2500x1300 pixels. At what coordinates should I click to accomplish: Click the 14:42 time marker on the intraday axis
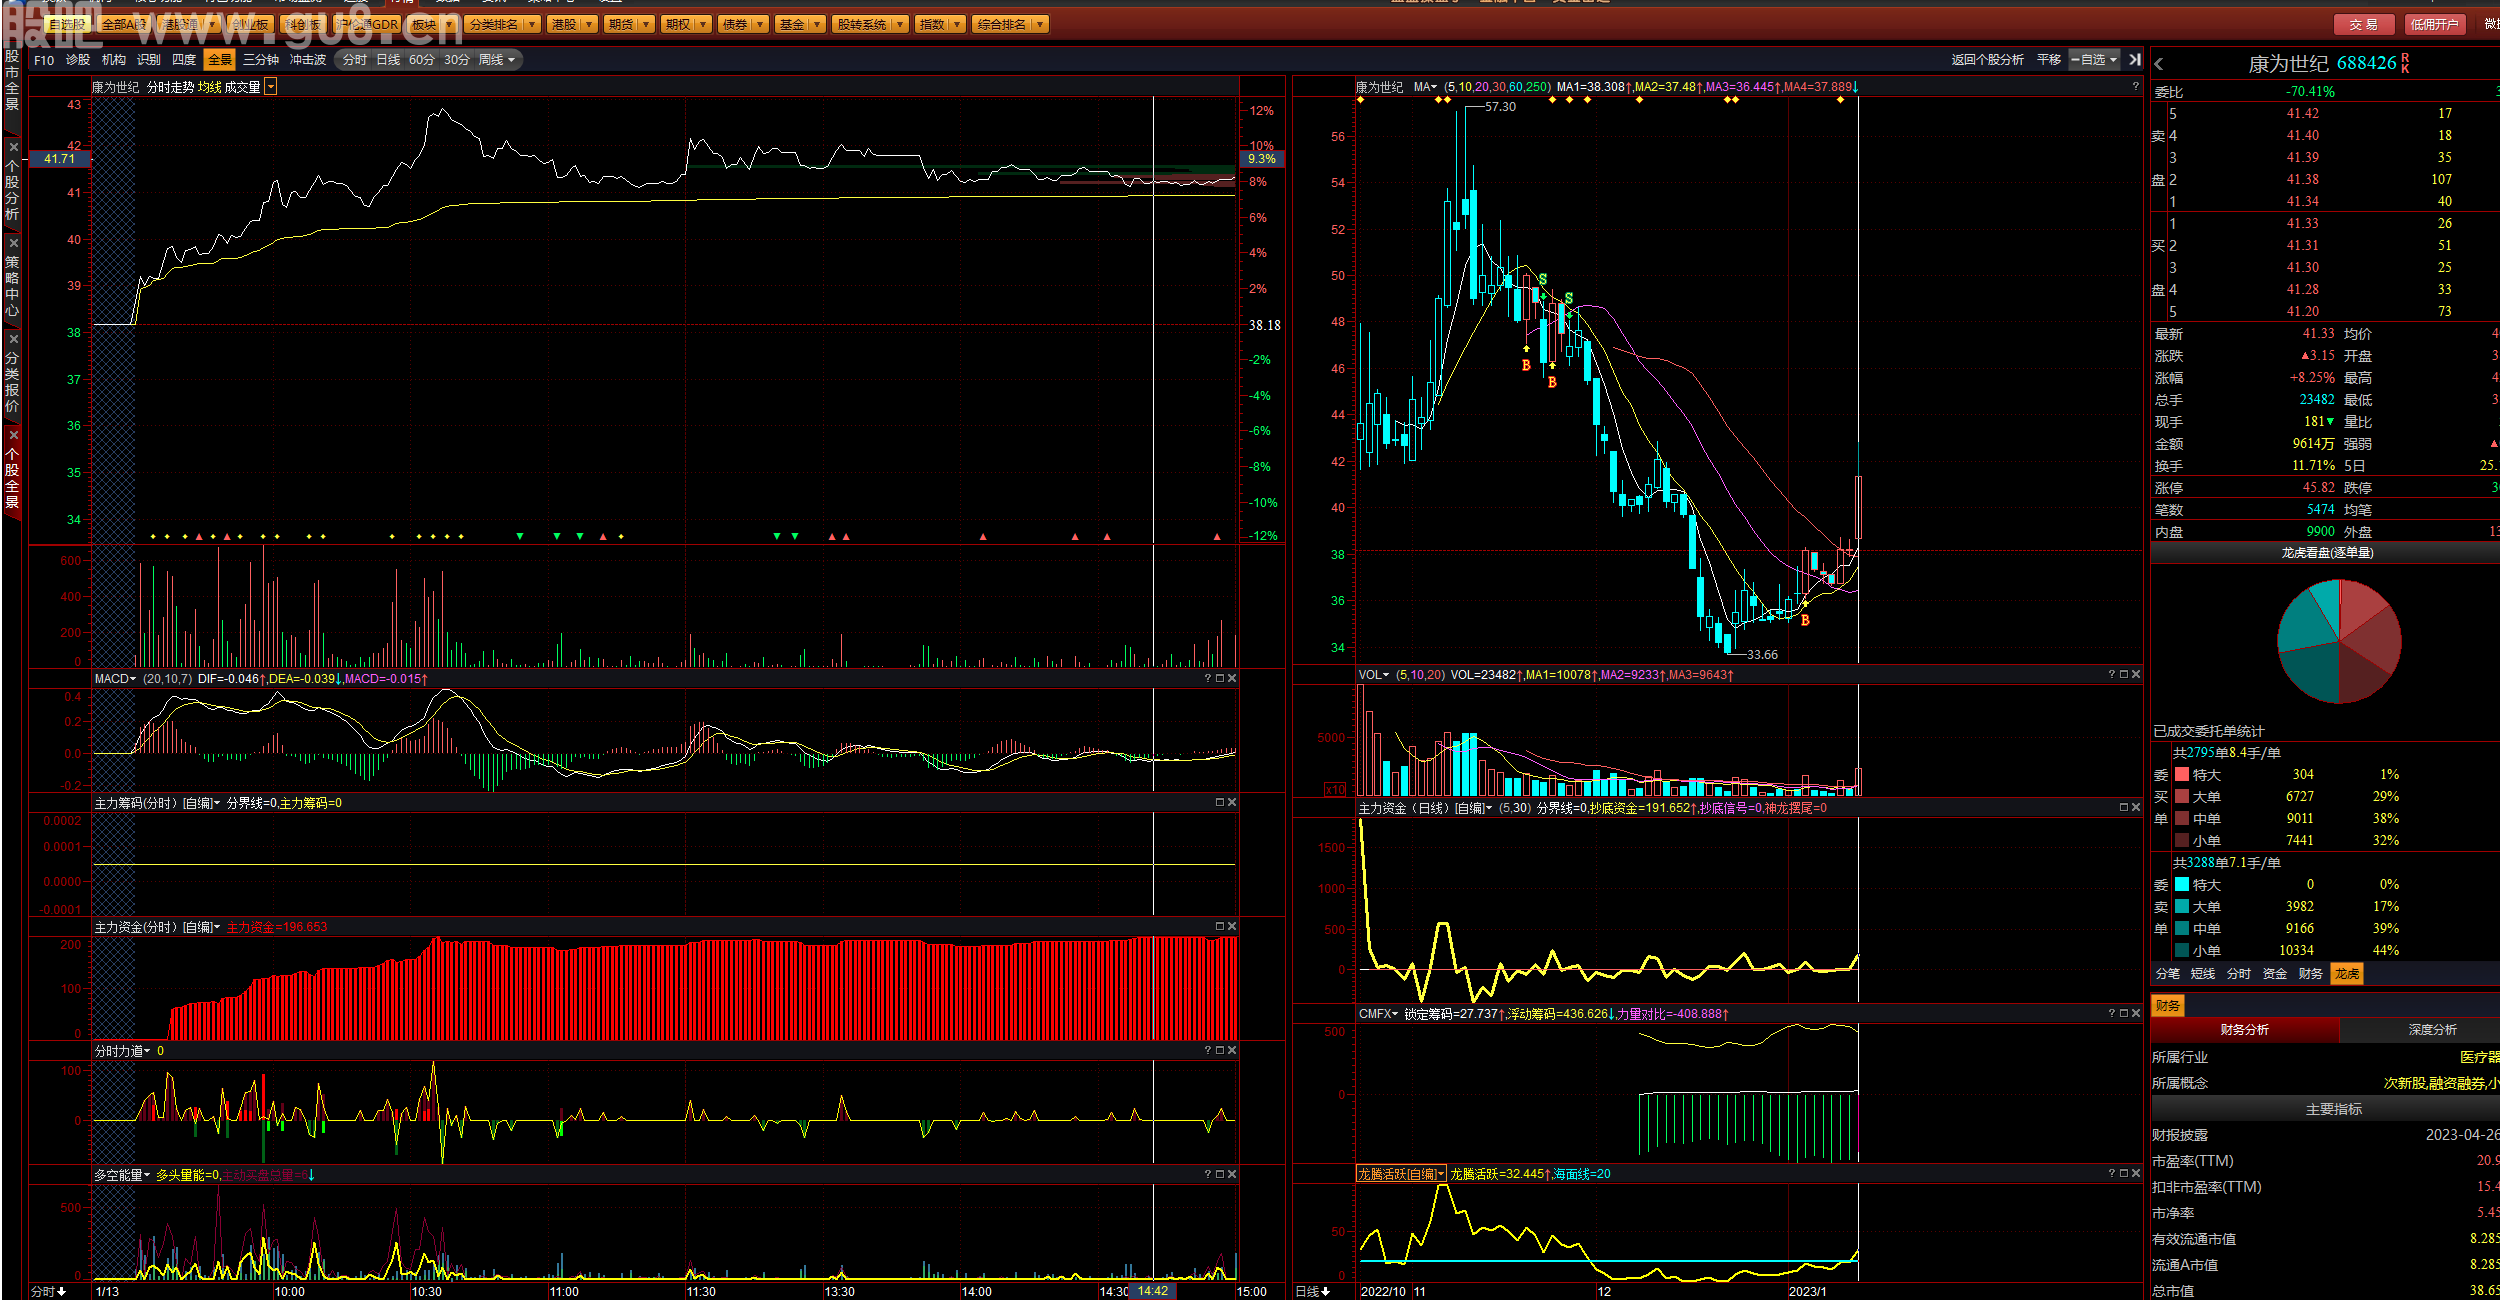tap(1153, 1291)
